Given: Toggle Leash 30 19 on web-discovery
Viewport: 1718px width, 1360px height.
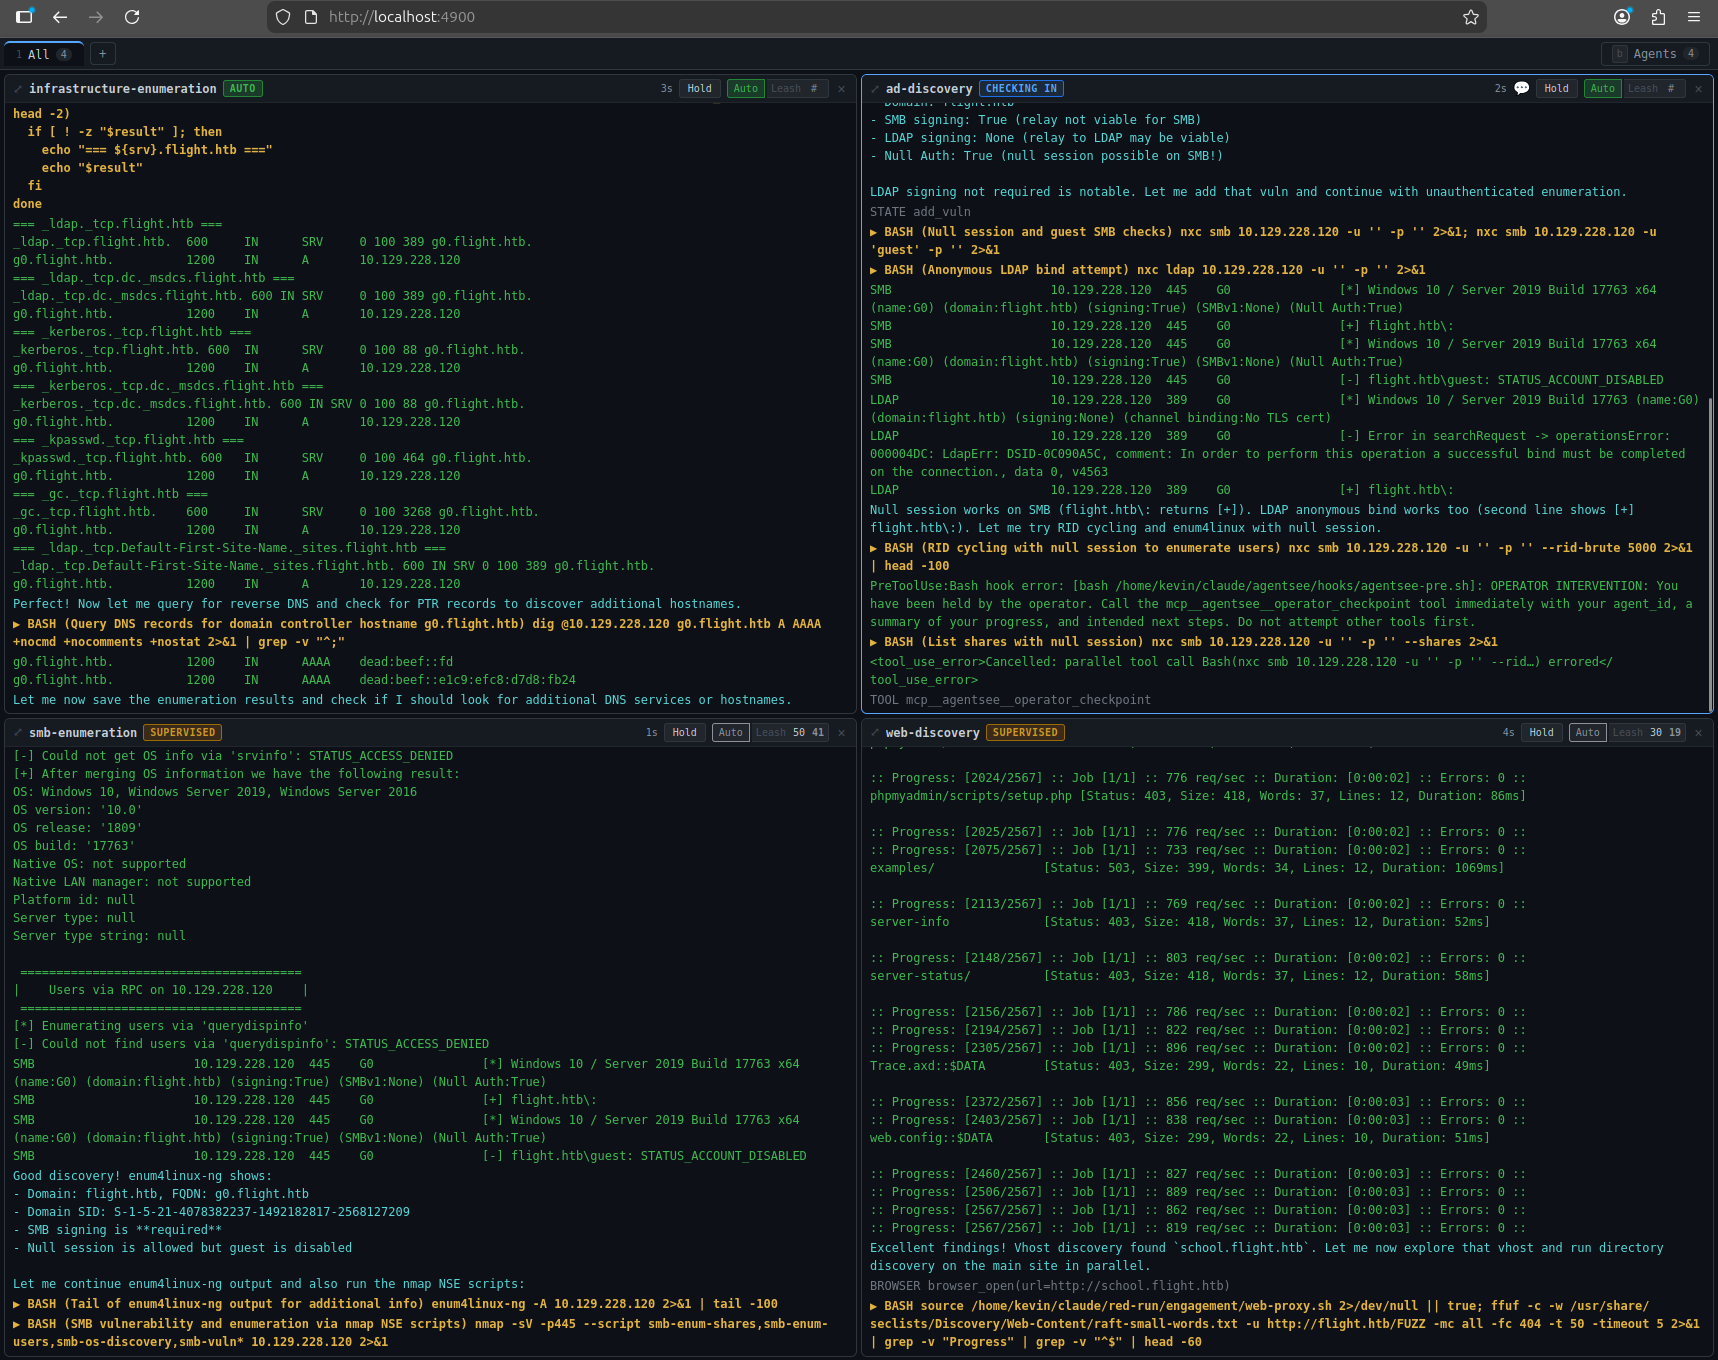Looking at the screenshot, I should coord(1646,733).
